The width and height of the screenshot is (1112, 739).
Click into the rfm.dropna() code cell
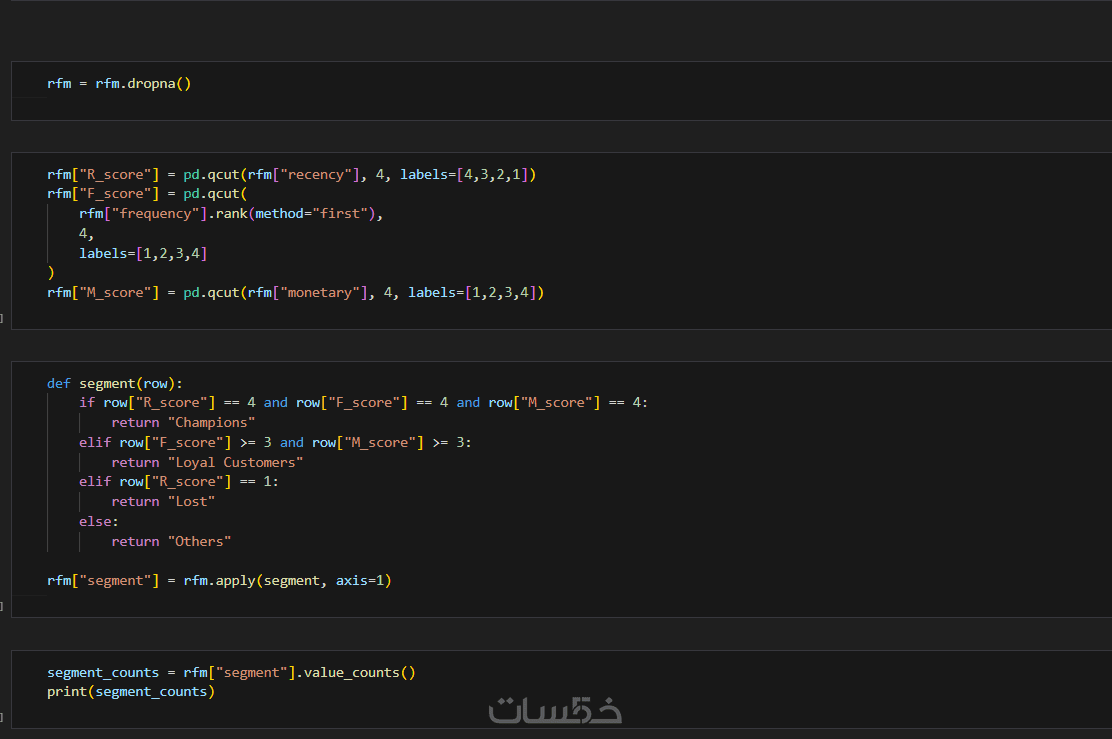pyautogui.click(x=119, y=84)
